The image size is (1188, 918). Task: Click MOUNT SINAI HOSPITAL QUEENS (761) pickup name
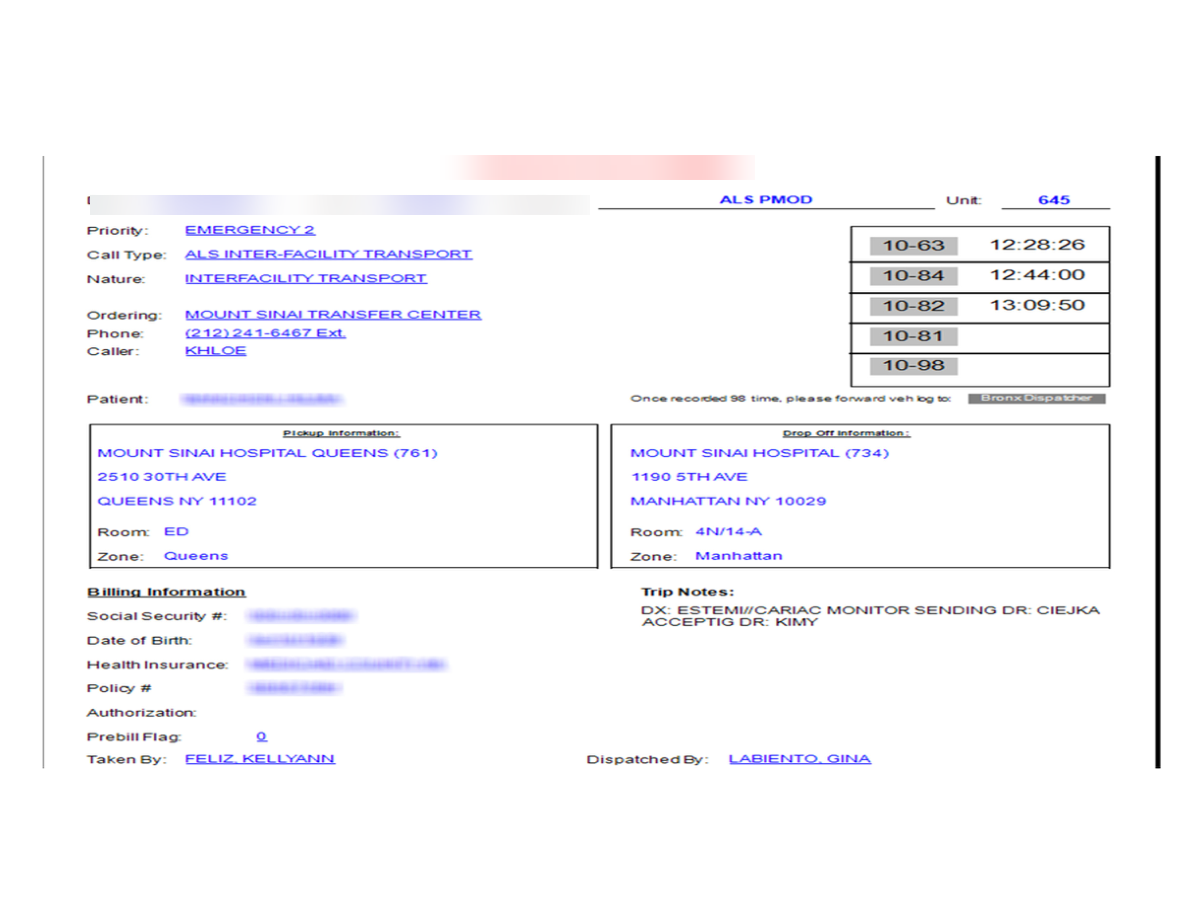point(267,453)
